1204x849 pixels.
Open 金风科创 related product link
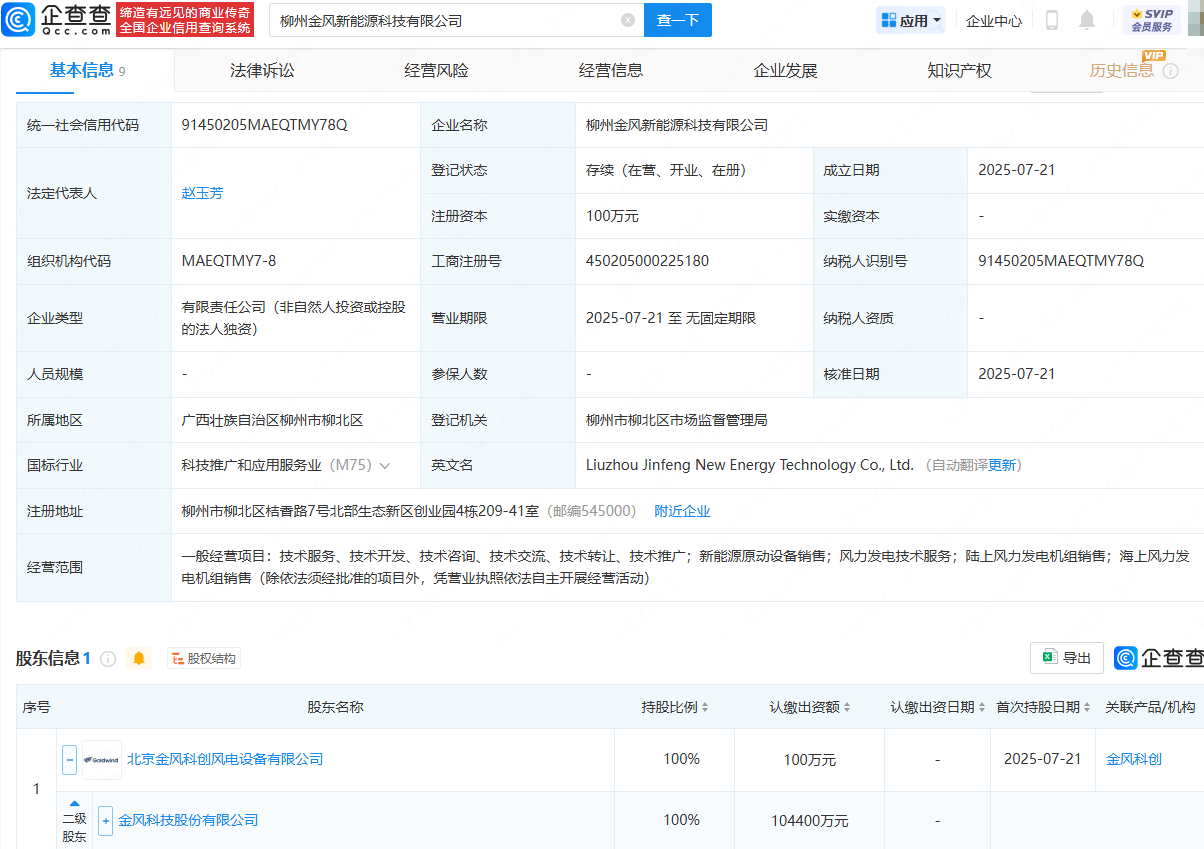[1134, 759]
